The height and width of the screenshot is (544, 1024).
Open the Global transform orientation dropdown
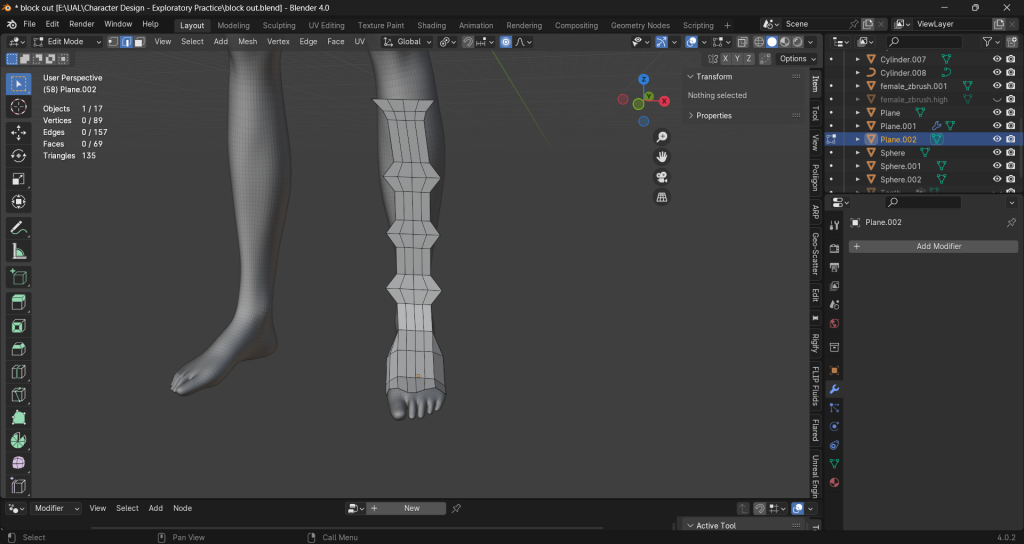coord(408,42)
